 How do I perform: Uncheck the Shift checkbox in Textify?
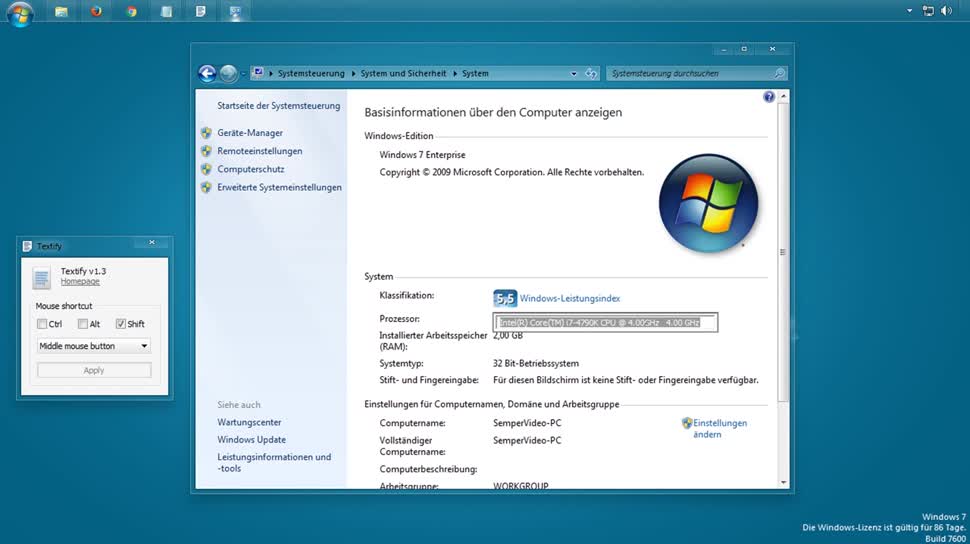point(121,324)
